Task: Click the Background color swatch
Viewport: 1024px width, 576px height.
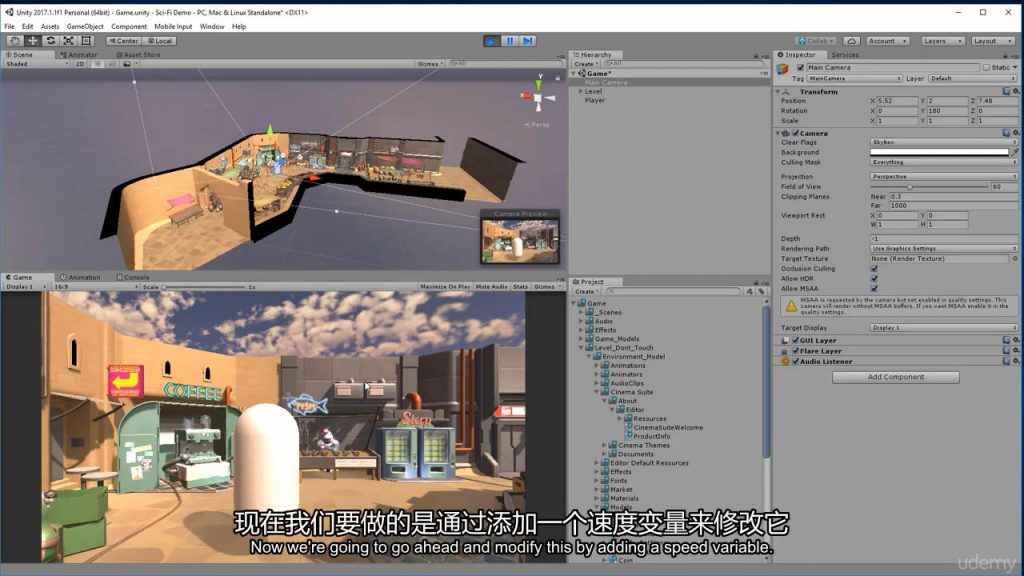Action: pyautogui.click(x=939, y=152)
